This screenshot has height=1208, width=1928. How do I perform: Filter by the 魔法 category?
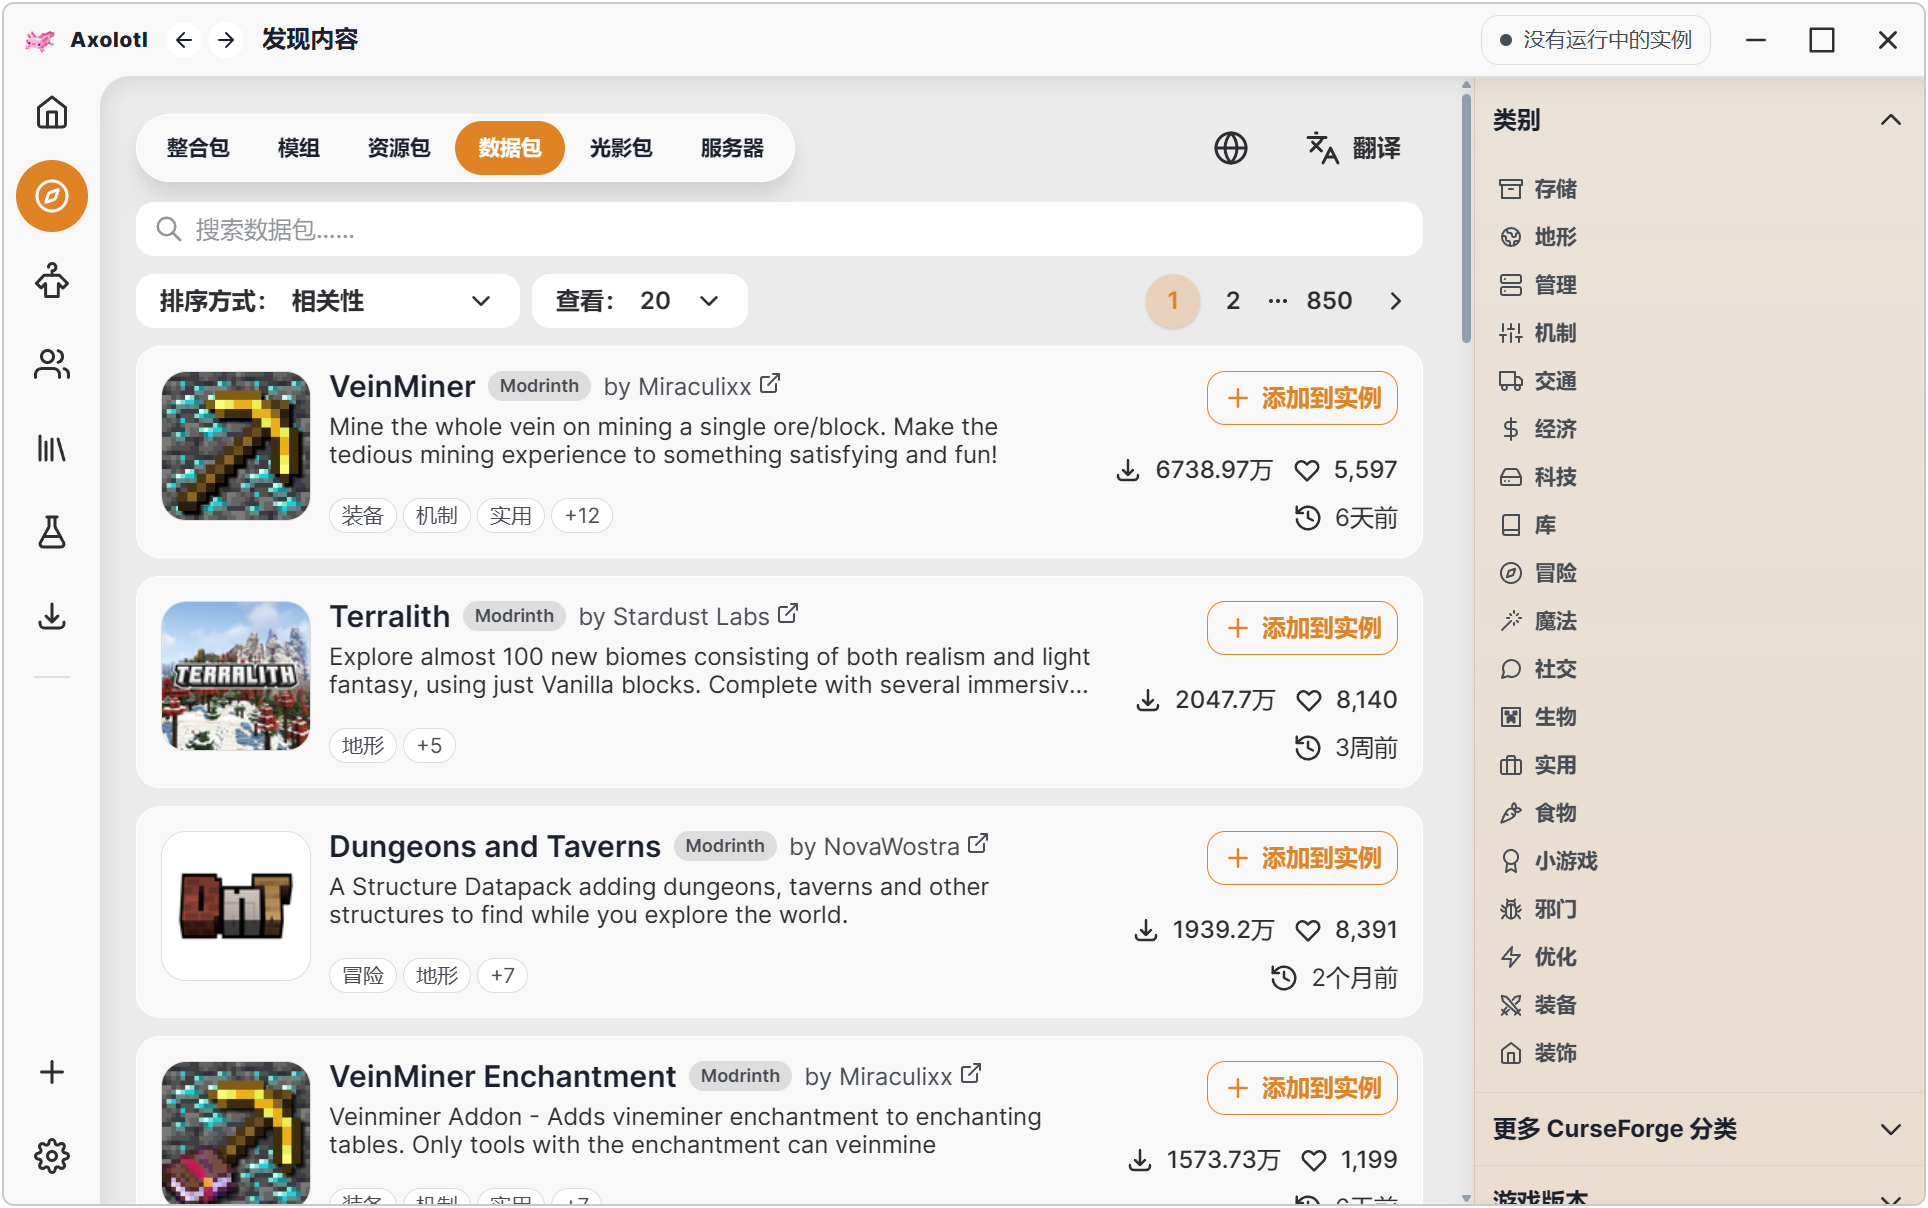pos(1539,621)
